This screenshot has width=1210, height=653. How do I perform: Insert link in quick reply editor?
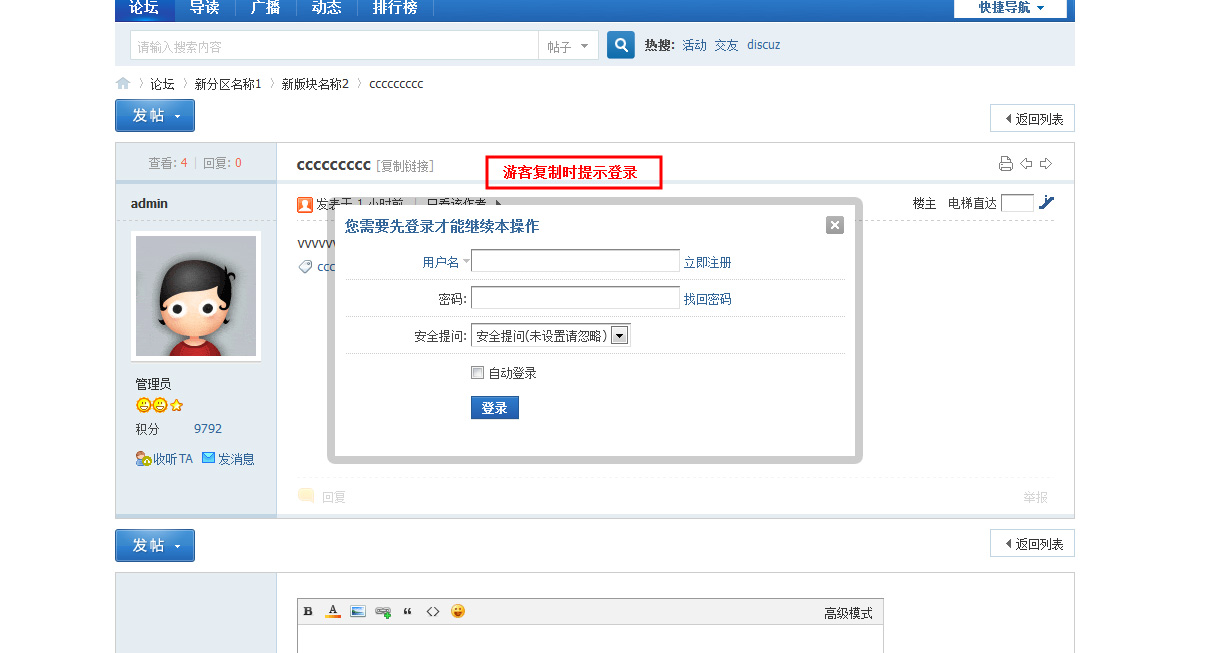383,611
